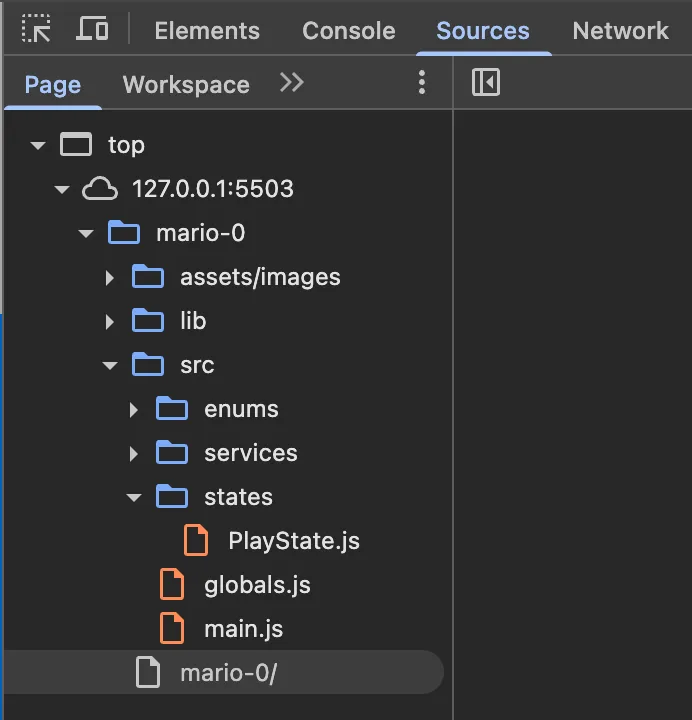Expand the lib folder arrow
692x720 pixels.
110,322
